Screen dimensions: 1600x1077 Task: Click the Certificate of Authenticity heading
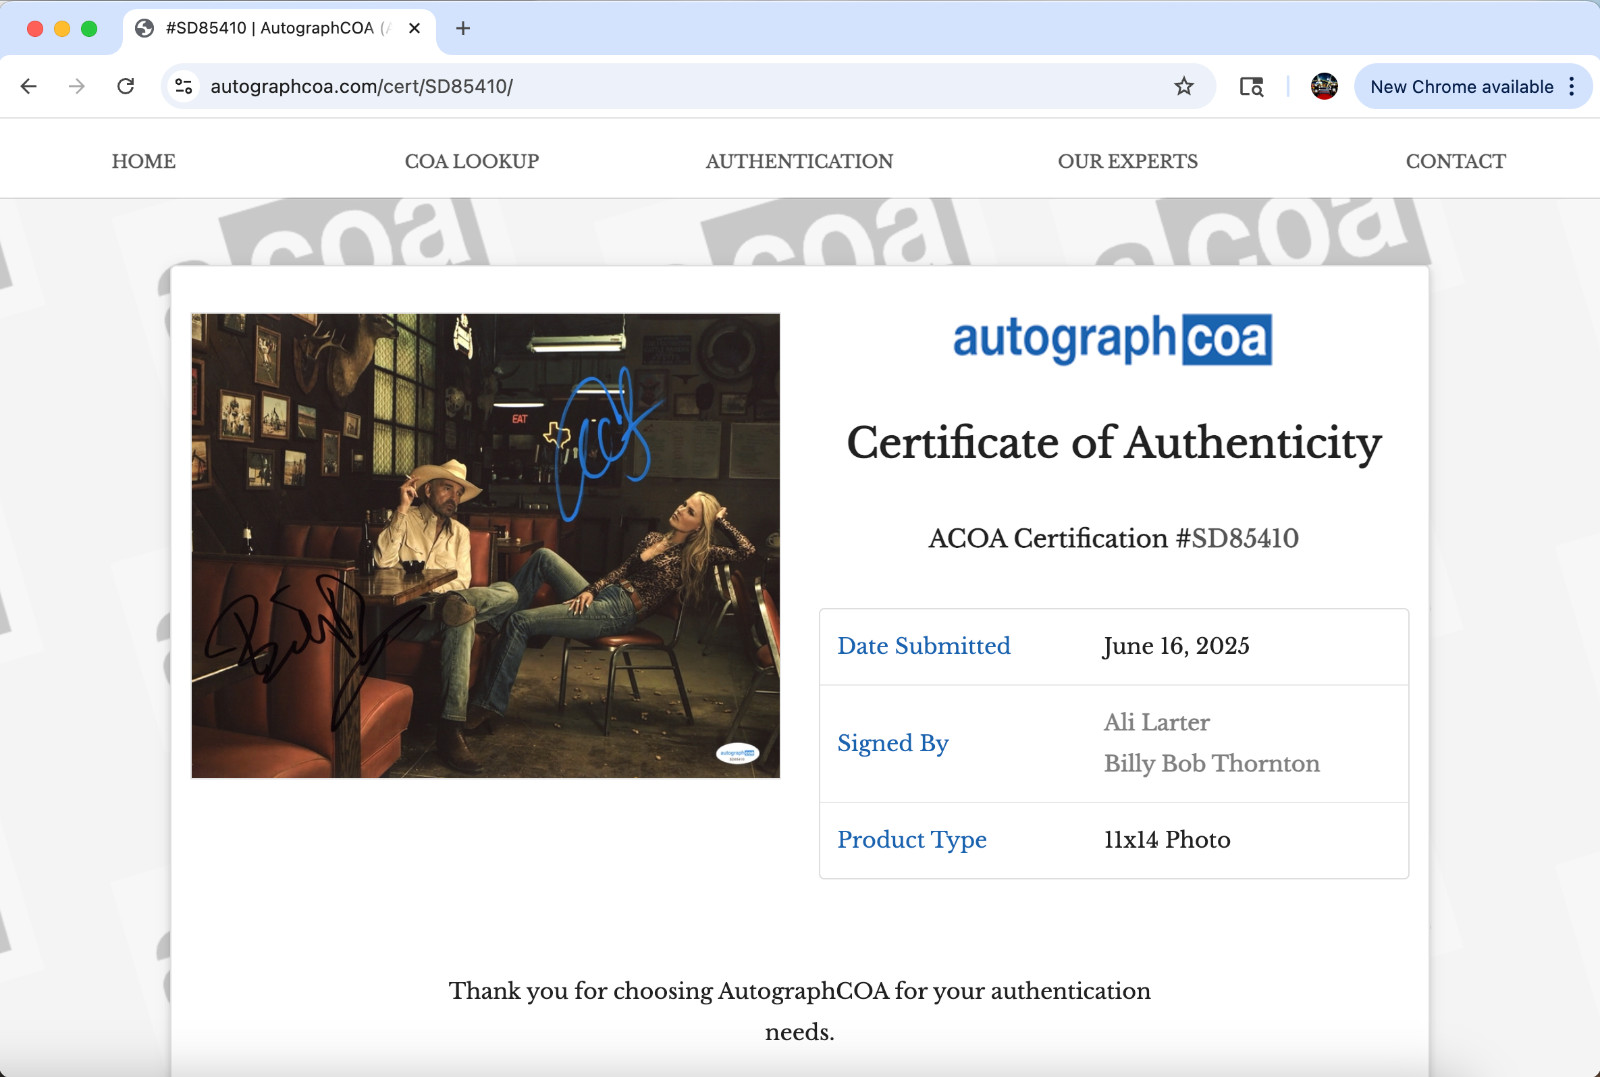pyautogui.click(x=1114, y=443)
